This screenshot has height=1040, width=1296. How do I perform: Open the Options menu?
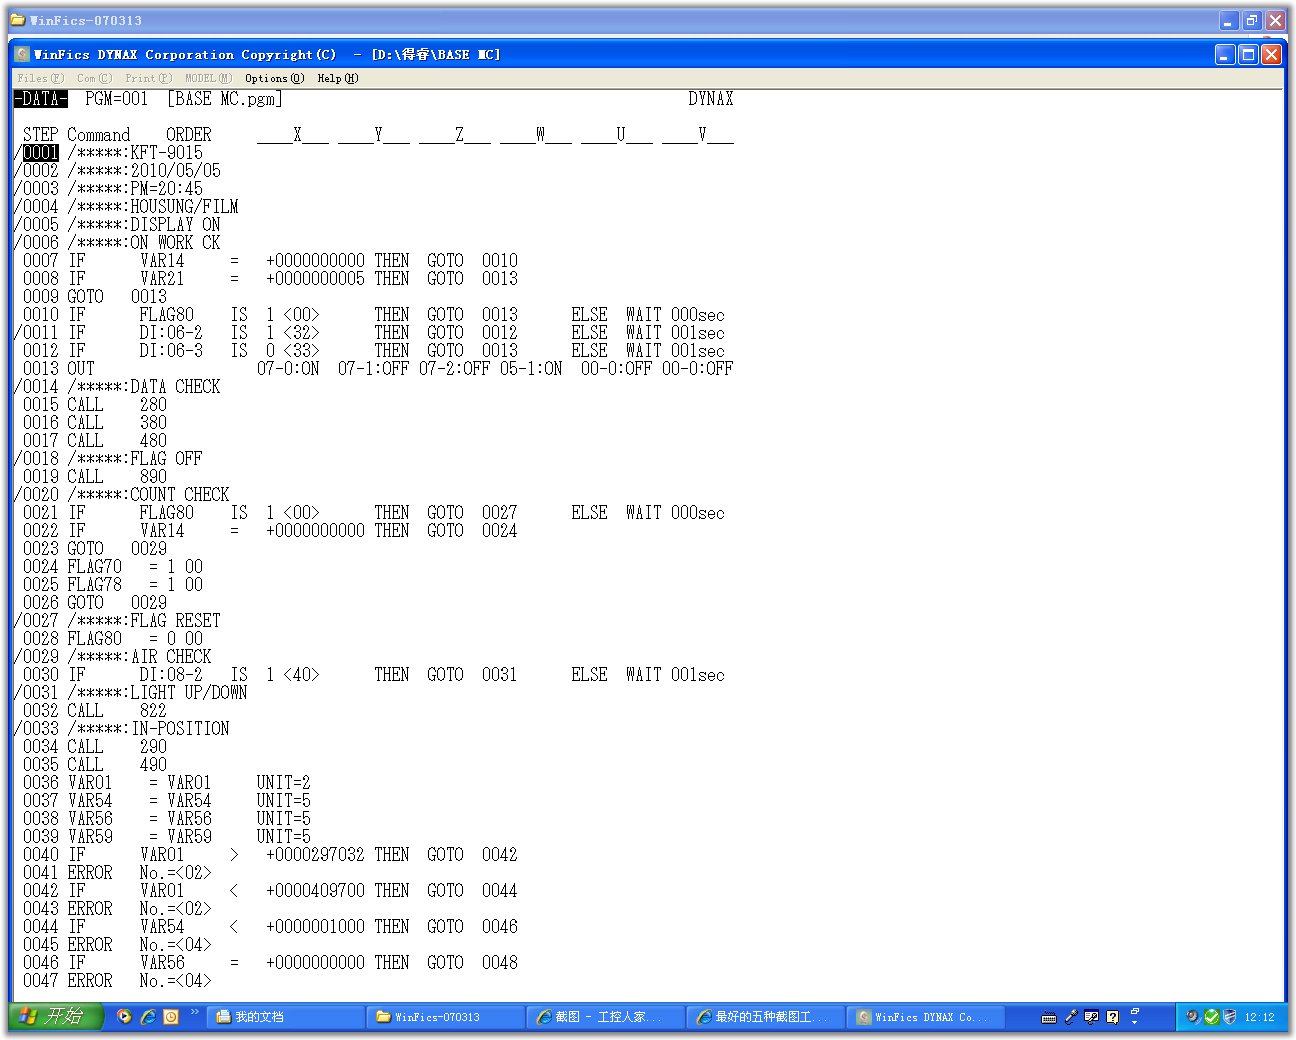pyautogui.click(x=273, y=78)
